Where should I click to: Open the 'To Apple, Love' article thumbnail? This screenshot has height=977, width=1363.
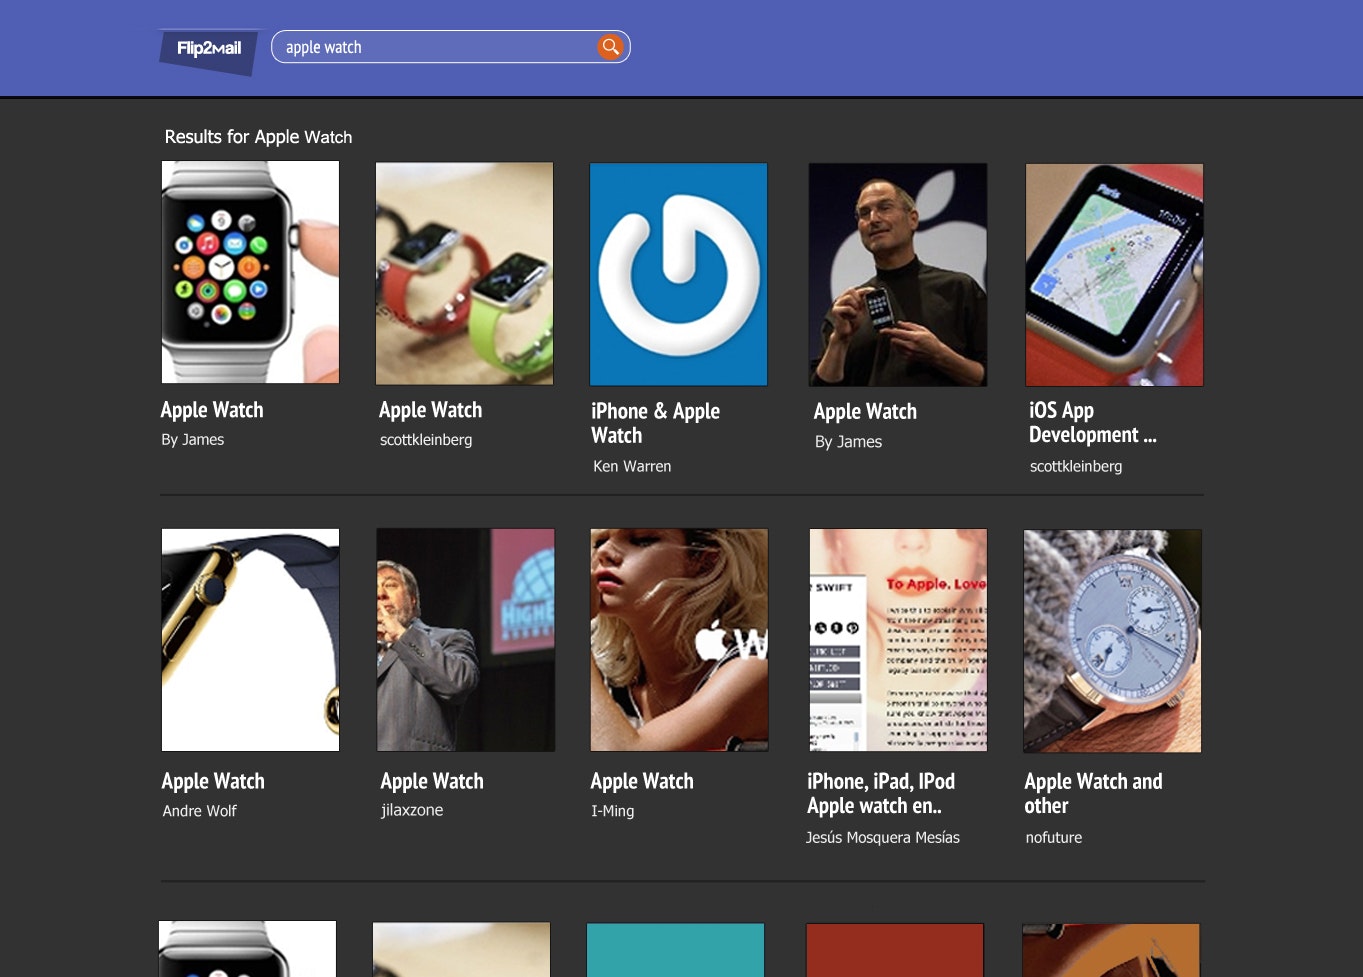[898, 640]
